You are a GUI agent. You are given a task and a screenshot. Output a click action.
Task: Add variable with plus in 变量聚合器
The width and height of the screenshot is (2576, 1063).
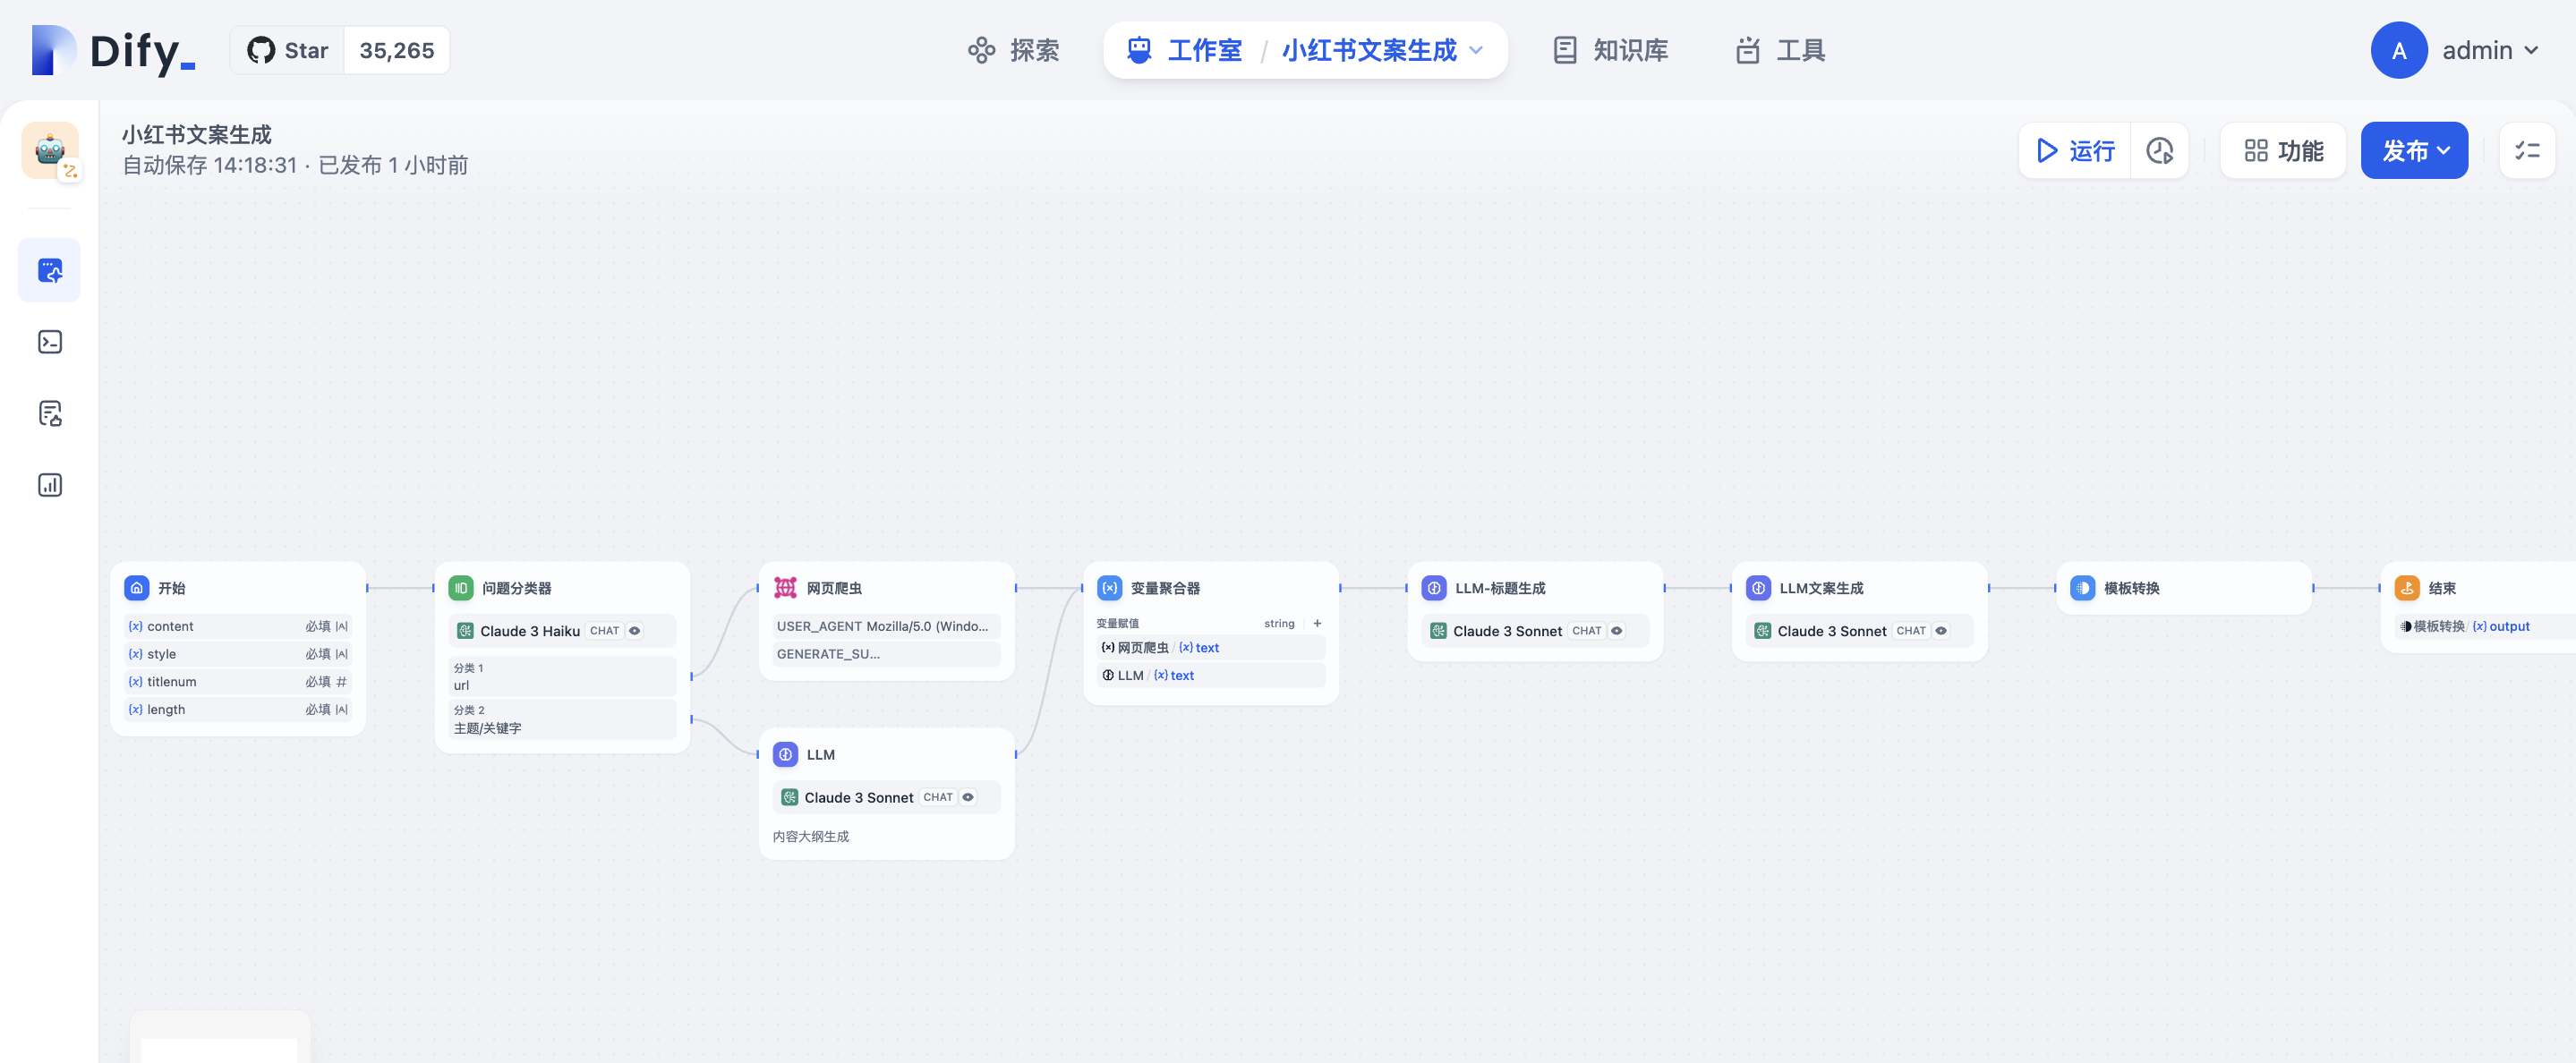pos(1317,623)
